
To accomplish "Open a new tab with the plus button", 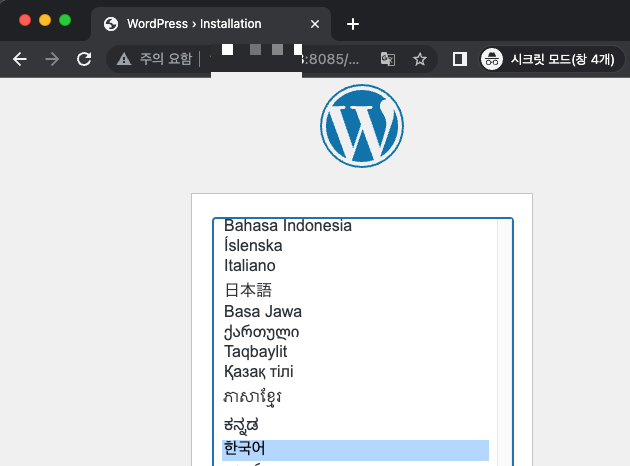I will click(353, 24).
